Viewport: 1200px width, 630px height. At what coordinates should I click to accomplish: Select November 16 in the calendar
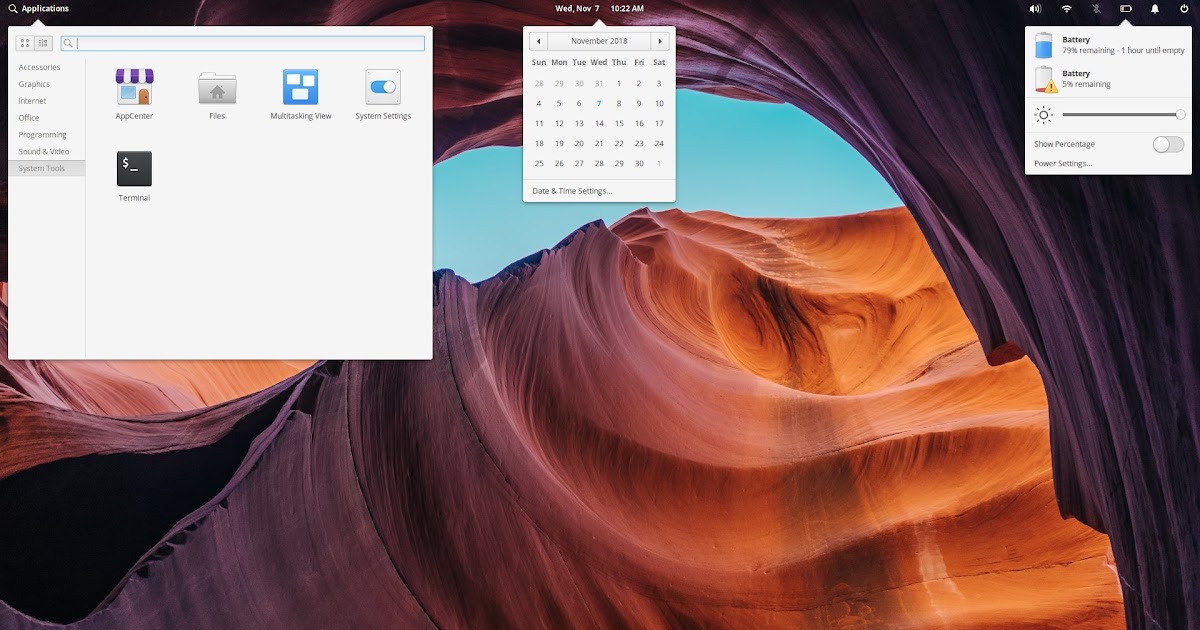point(639,123)
